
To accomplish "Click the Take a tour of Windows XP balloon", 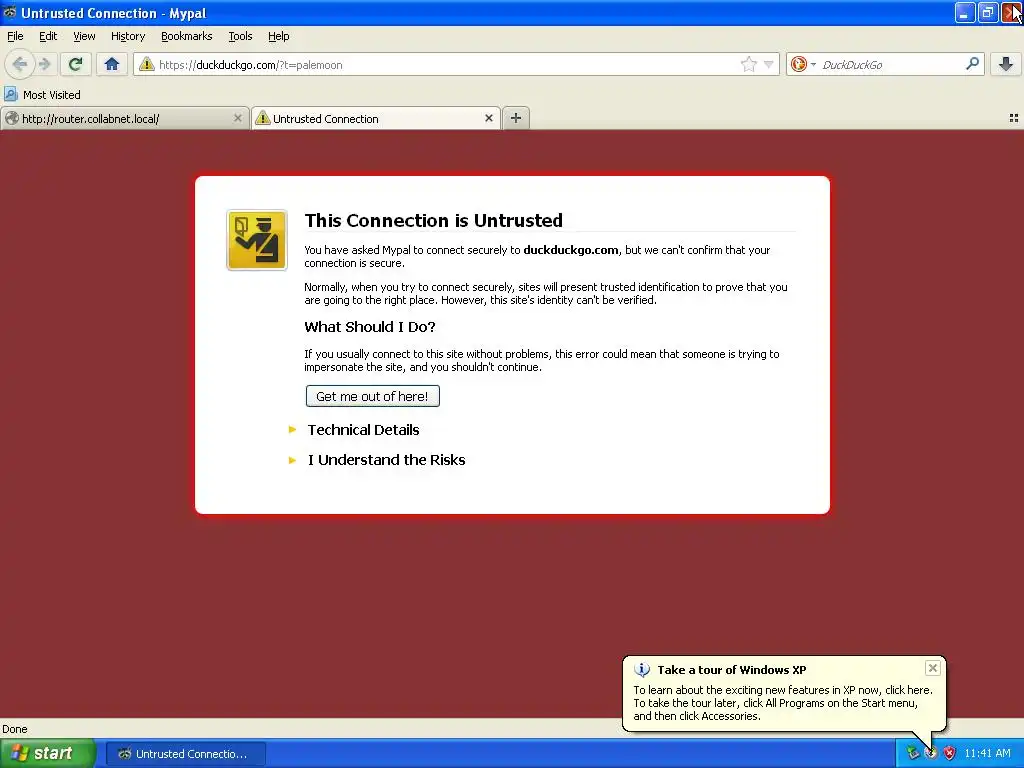I will 784,693.
